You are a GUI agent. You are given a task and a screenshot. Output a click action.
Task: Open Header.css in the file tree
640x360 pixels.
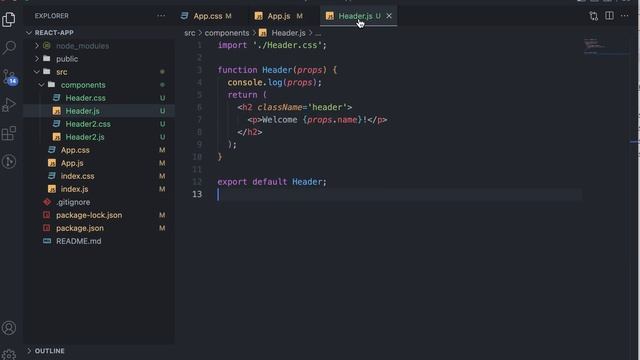pyautogui.click(x=85, y=98)
